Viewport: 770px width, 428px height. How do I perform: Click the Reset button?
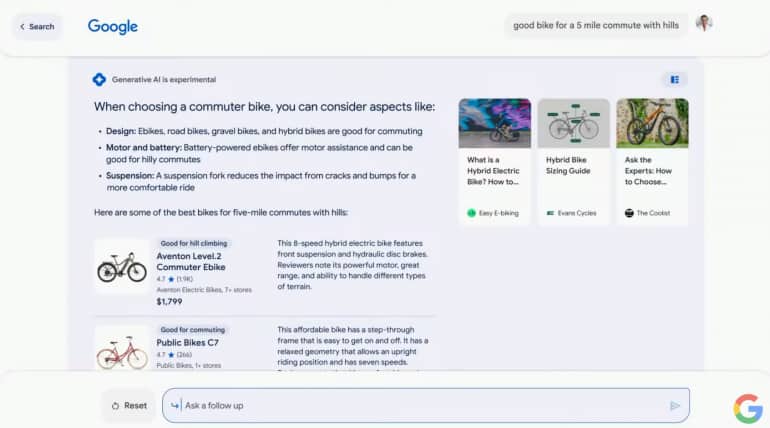(x=129, y=406)
